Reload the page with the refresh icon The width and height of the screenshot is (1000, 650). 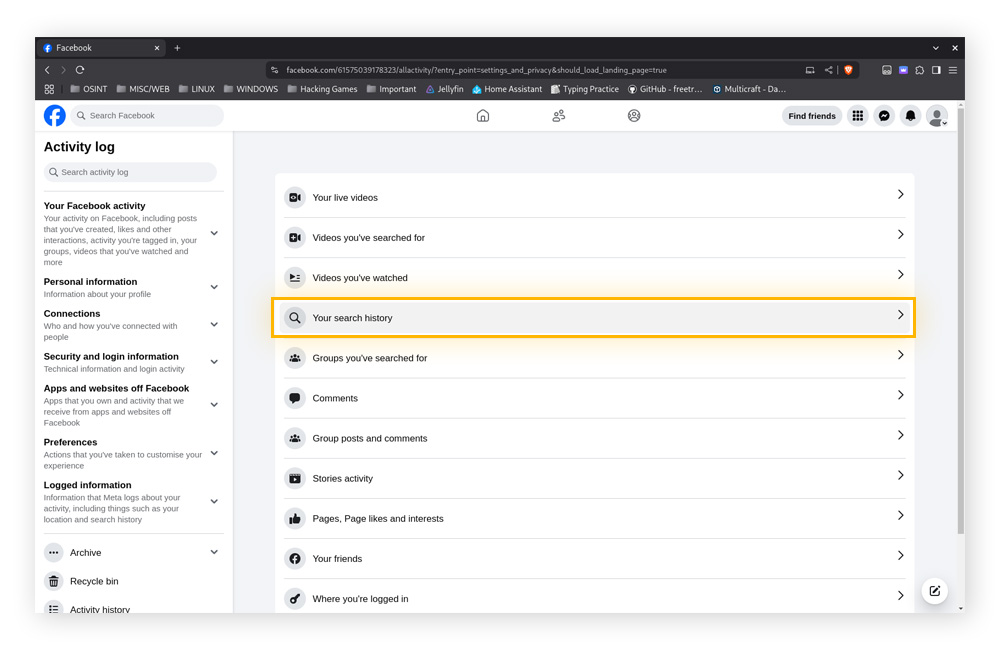[80, 70]
